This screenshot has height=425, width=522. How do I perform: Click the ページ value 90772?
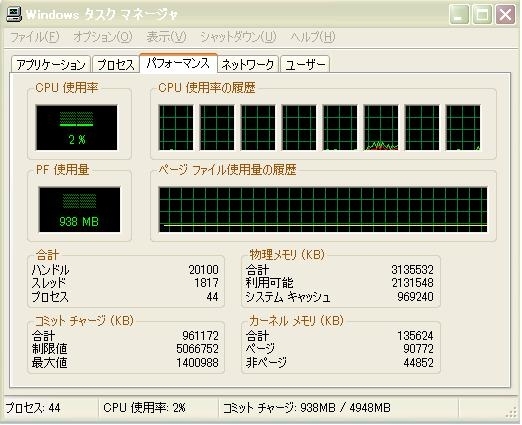point(418,349)
